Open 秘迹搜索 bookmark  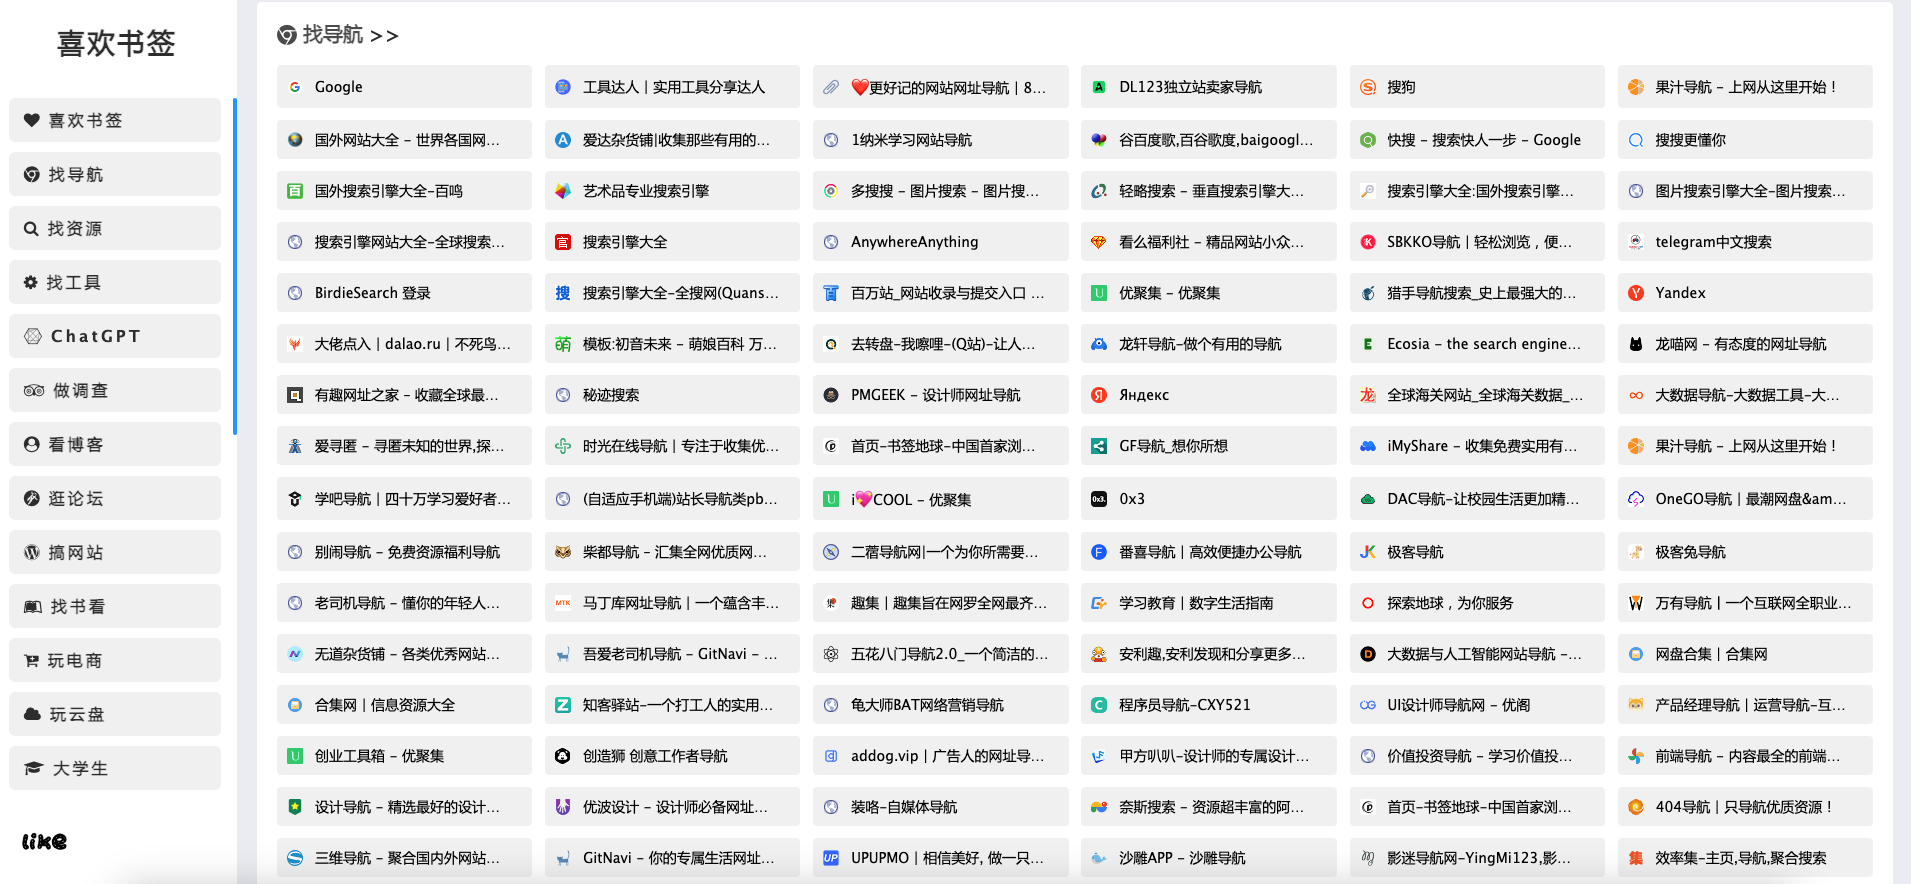672,395
